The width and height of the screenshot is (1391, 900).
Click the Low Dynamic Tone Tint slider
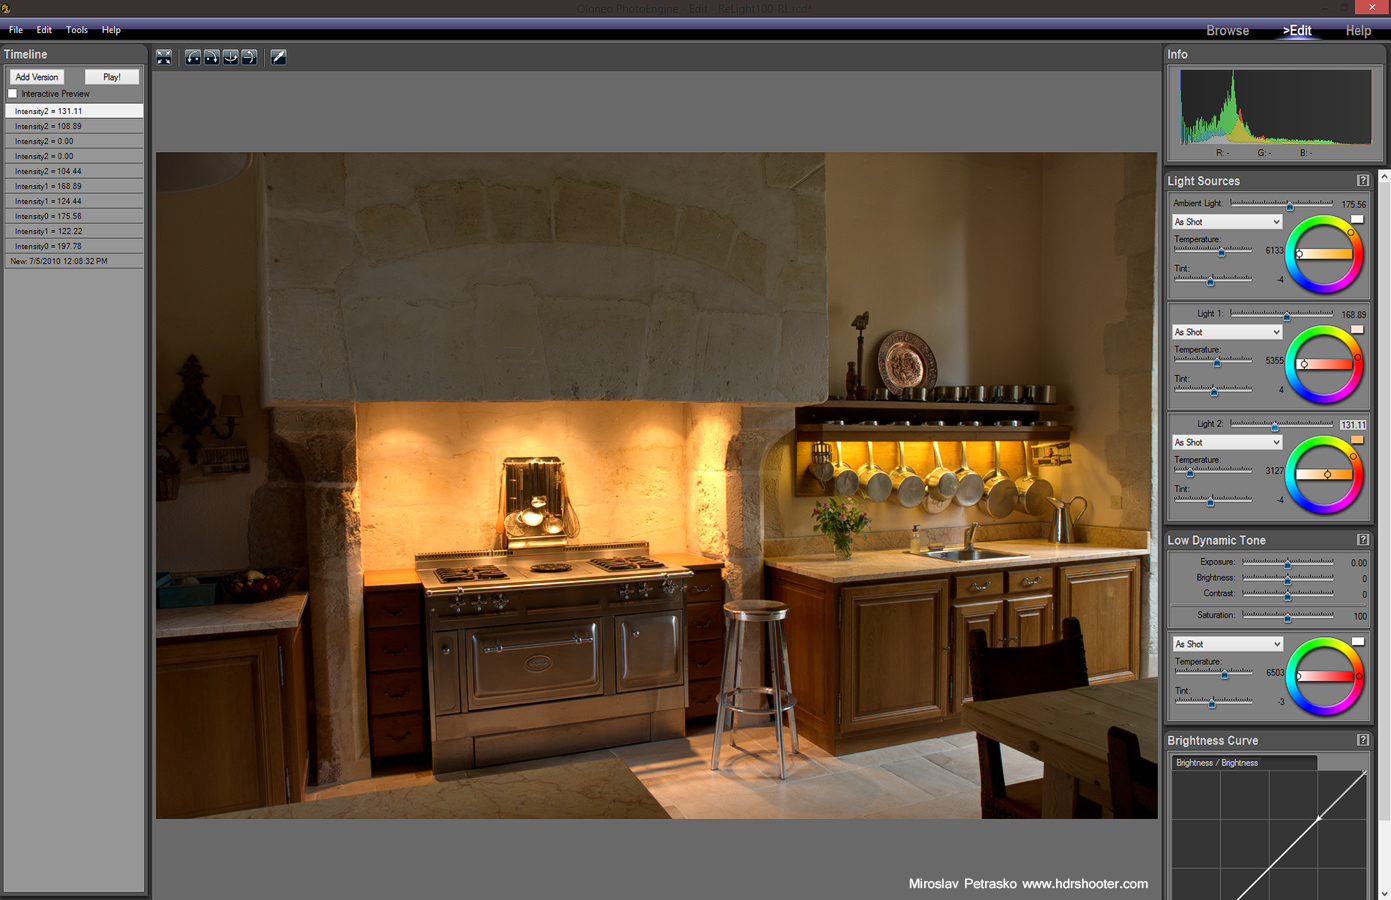pos(1213,701)
